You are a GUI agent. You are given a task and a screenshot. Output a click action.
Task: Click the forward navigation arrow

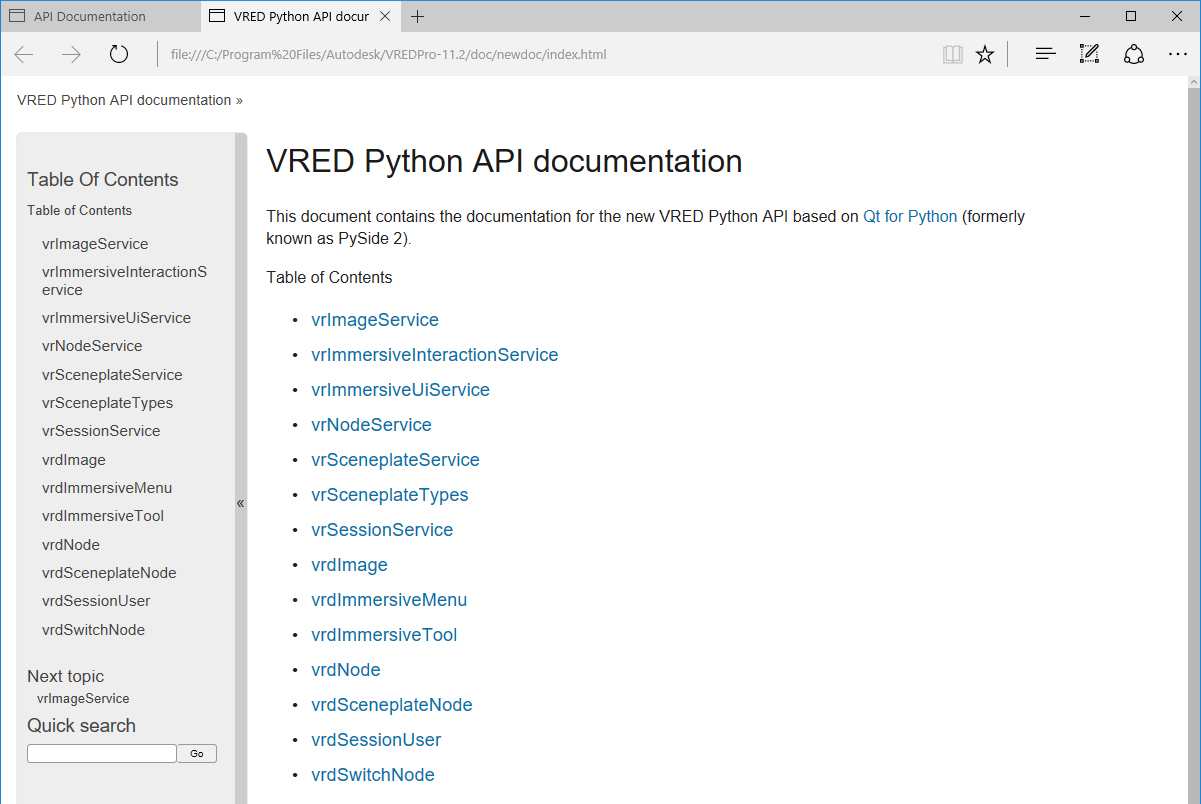(x=71, y=54)
